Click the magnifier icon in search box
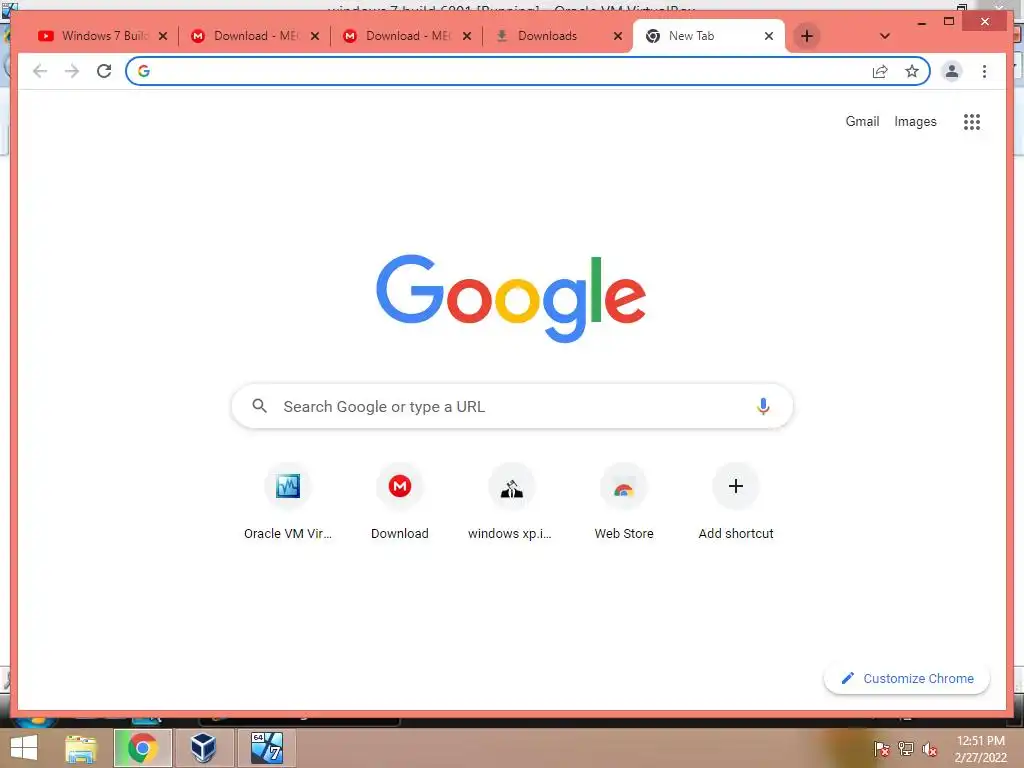 pyautogui.click(x=259, y=406)
